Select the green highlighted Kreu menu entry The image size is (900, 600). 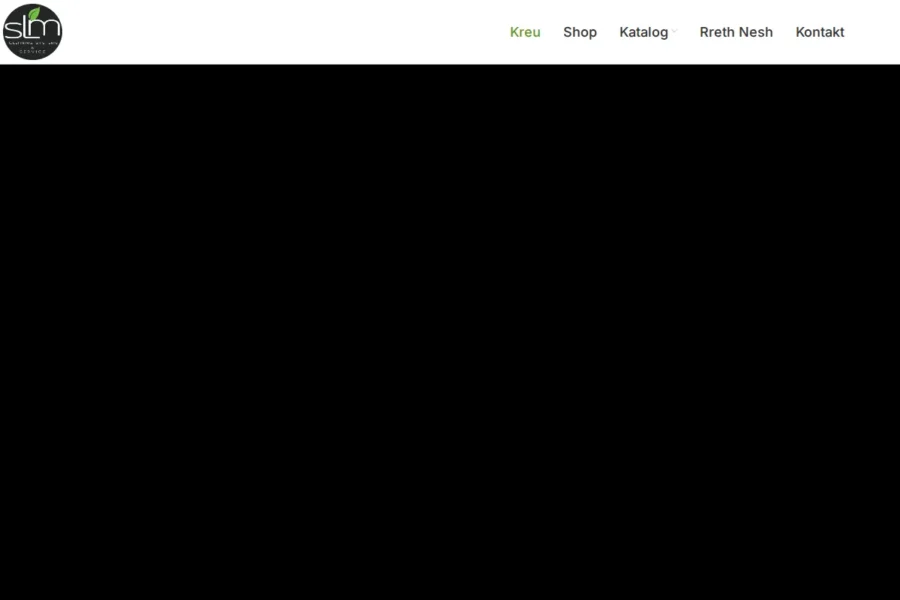click(525, 32)
